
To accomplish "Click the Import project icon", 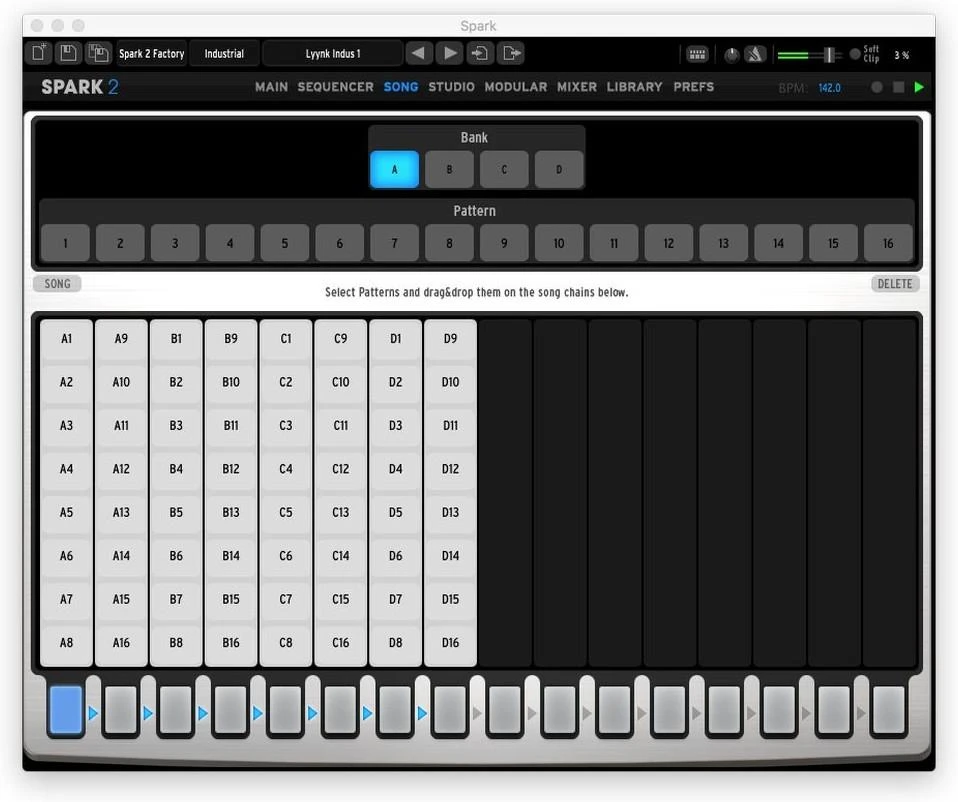I will (480, 53).
